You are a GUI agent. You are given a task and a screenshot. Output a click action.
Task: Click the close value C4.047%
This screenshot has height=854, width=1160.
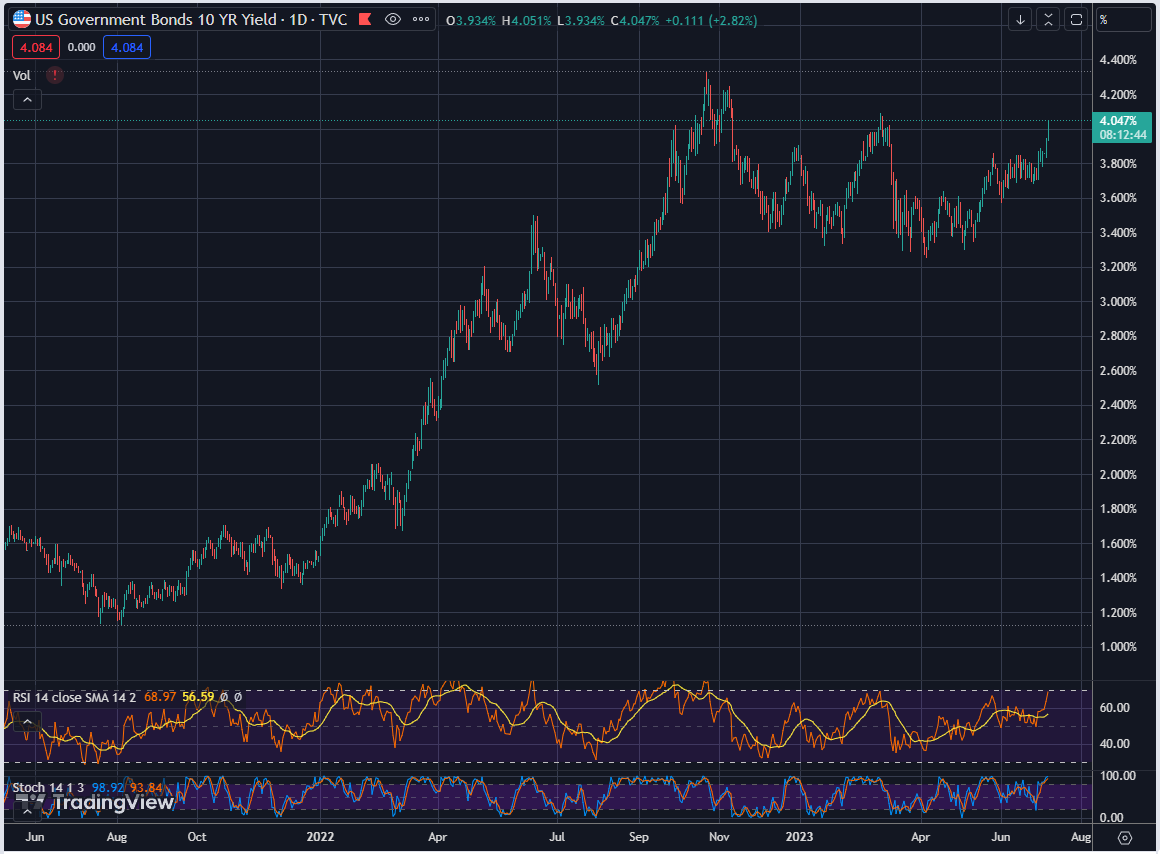point(635,21)
